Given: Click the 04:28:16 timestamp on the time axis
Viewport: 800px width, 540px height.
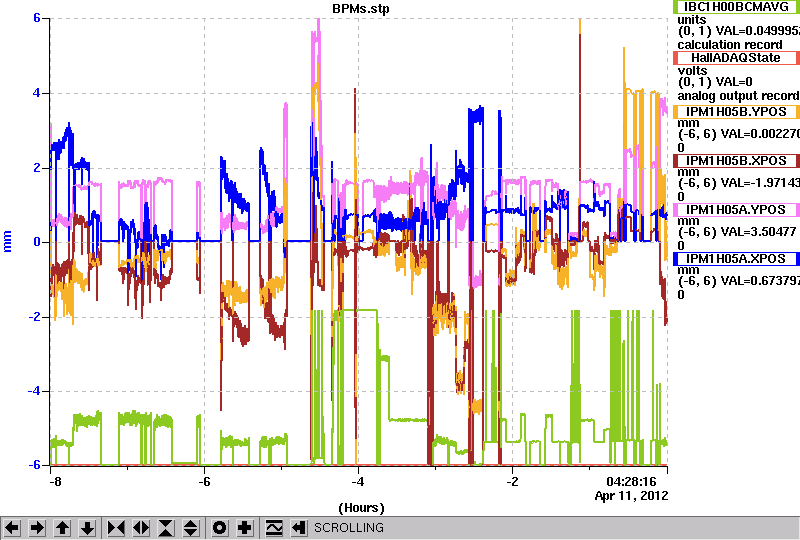Looking at the screenshot, I should [x=631, y=482].
